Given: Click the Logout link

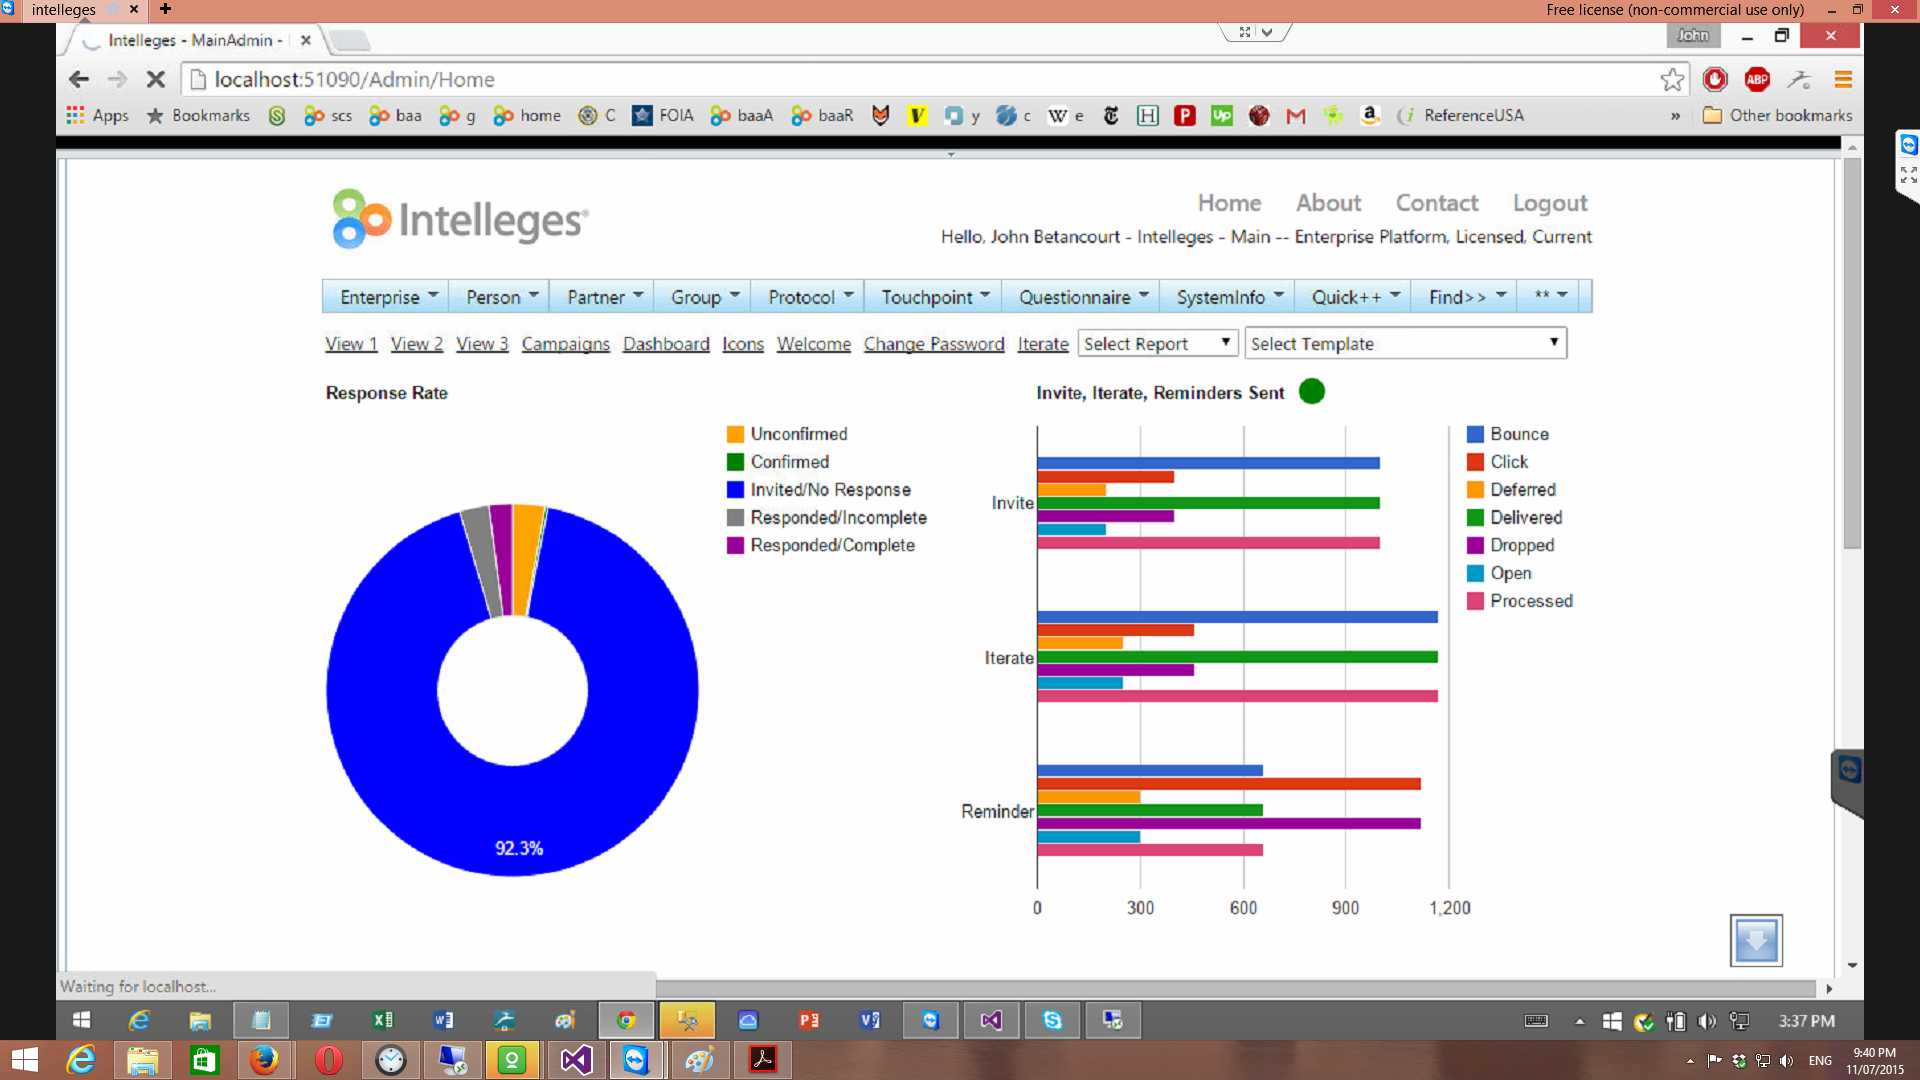Looking at the screenshot, I should (x=1549, y=203).
